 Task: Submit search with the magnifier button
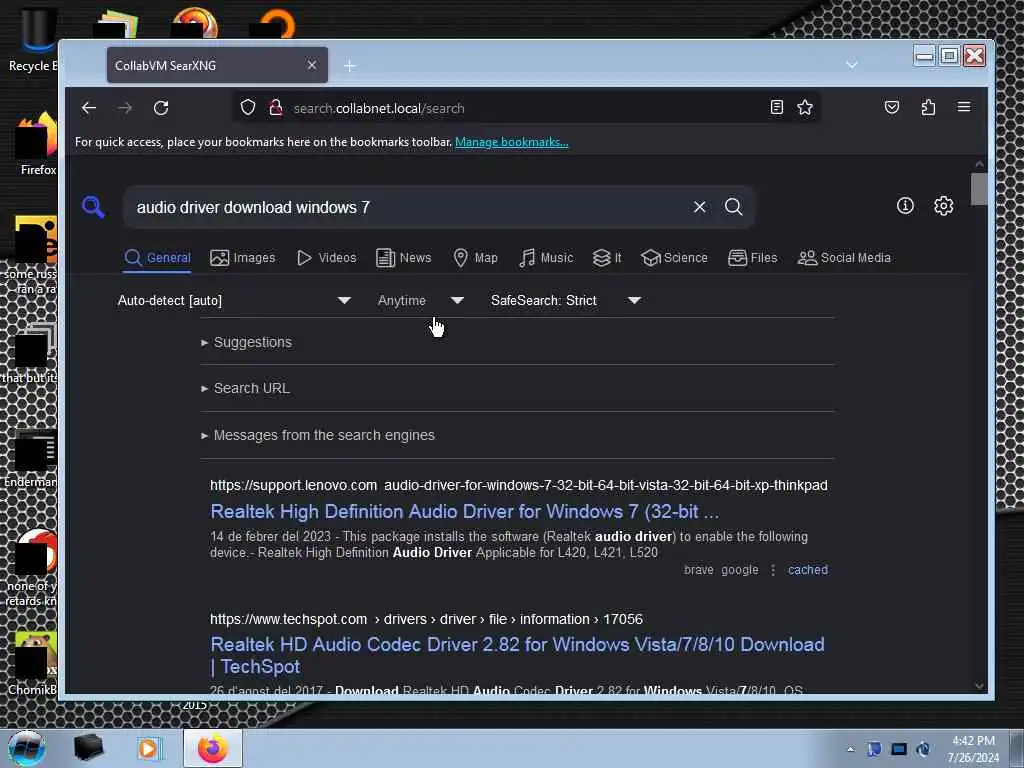(733, 207)
